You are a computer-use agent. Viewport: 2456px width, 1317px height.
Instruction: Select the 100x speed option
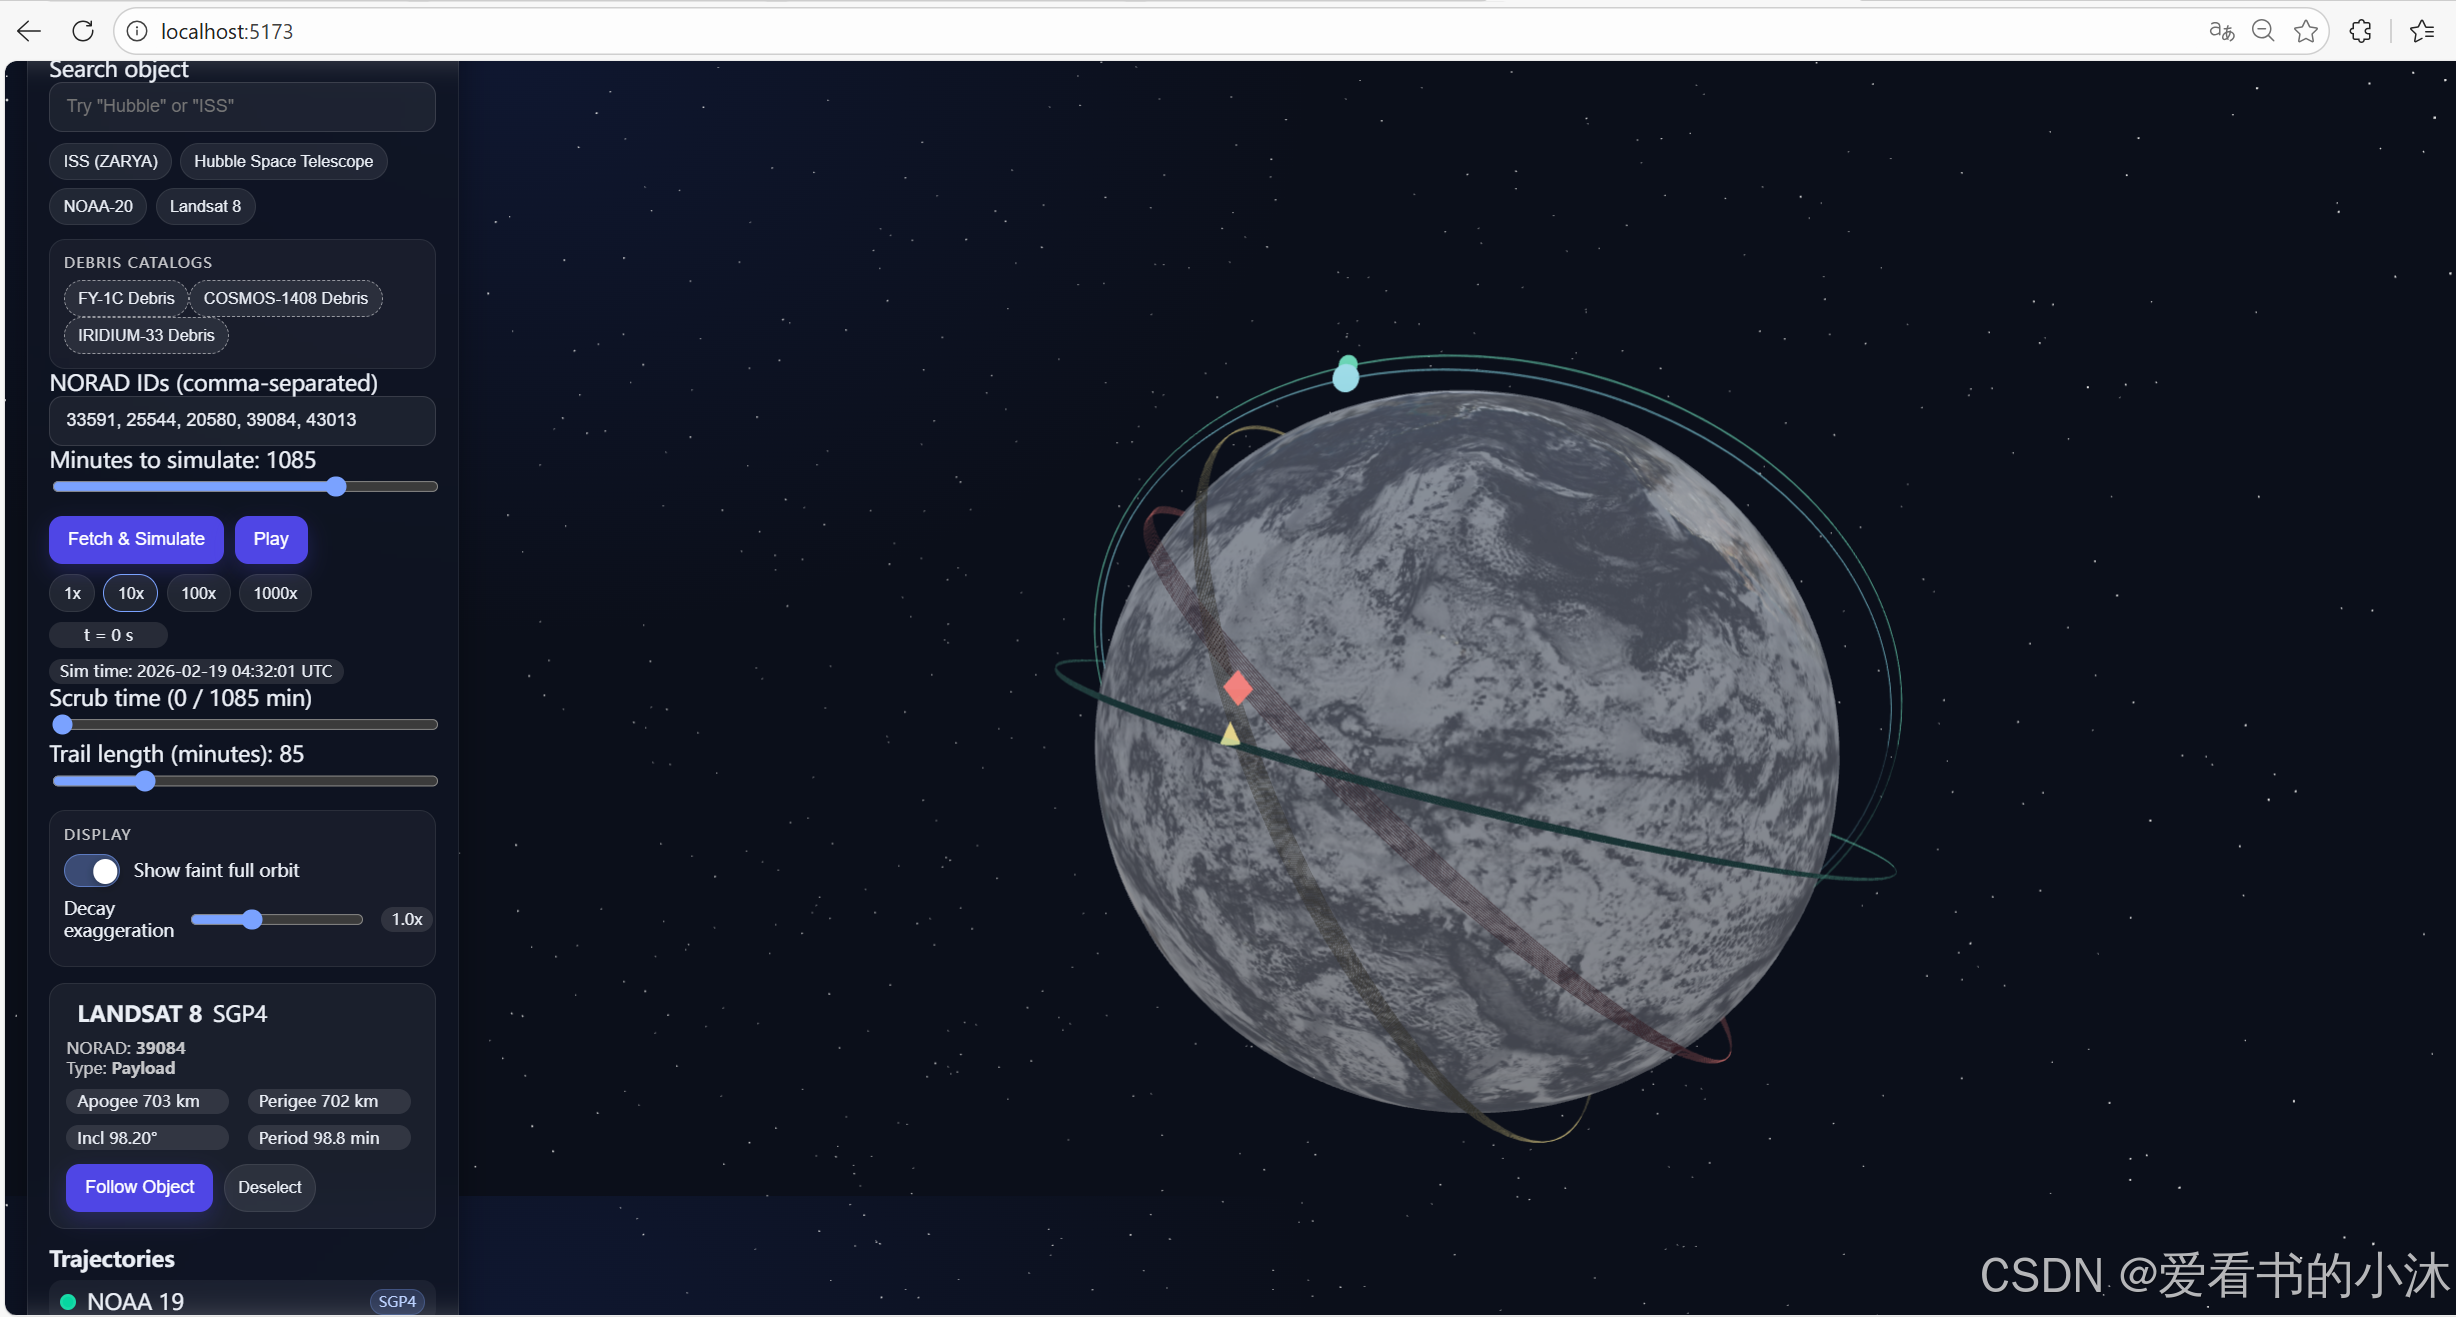(198, 593)
